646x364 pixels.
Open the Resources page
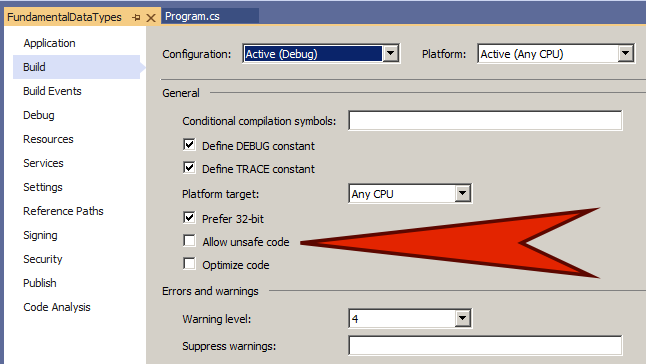(48, 139)
